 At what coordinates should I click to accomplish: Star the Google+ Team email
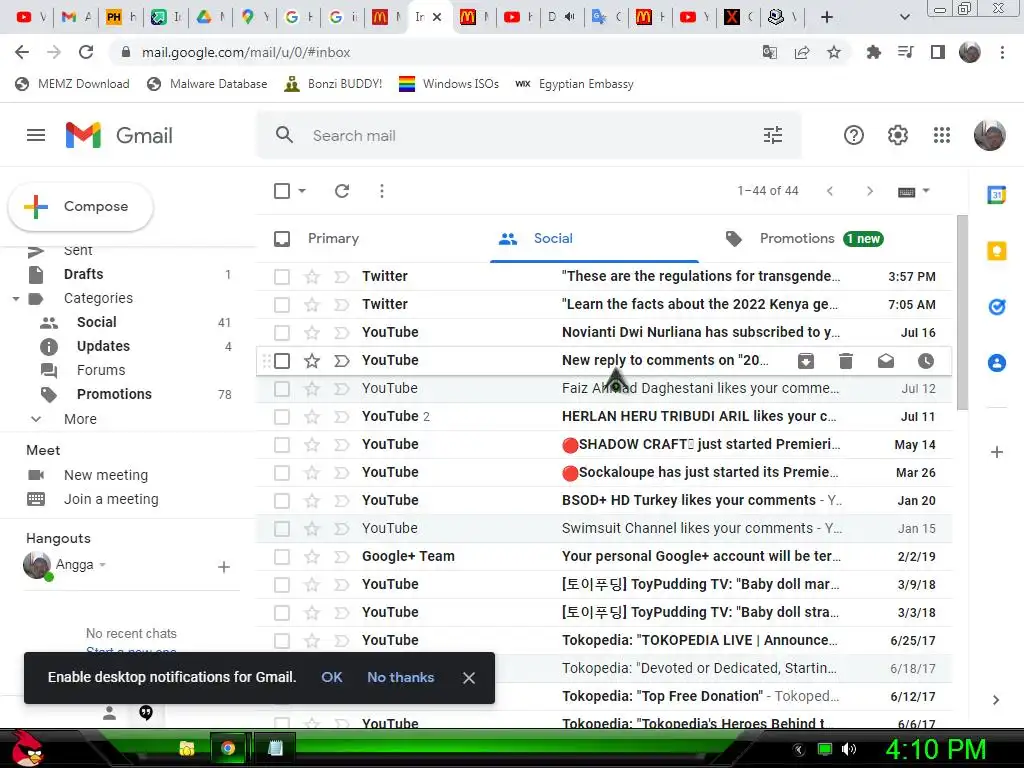312,556
